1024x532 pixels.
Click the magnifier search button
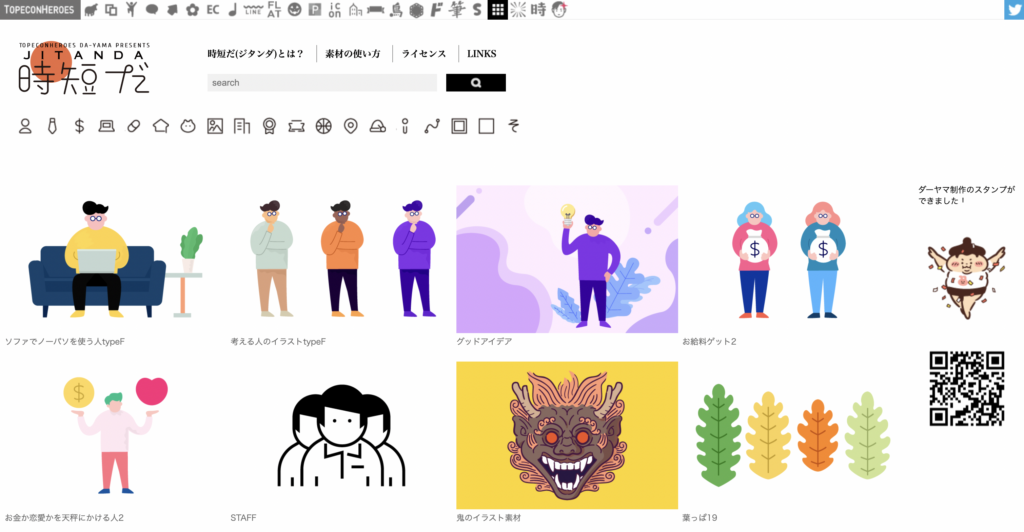click(475, 83)
